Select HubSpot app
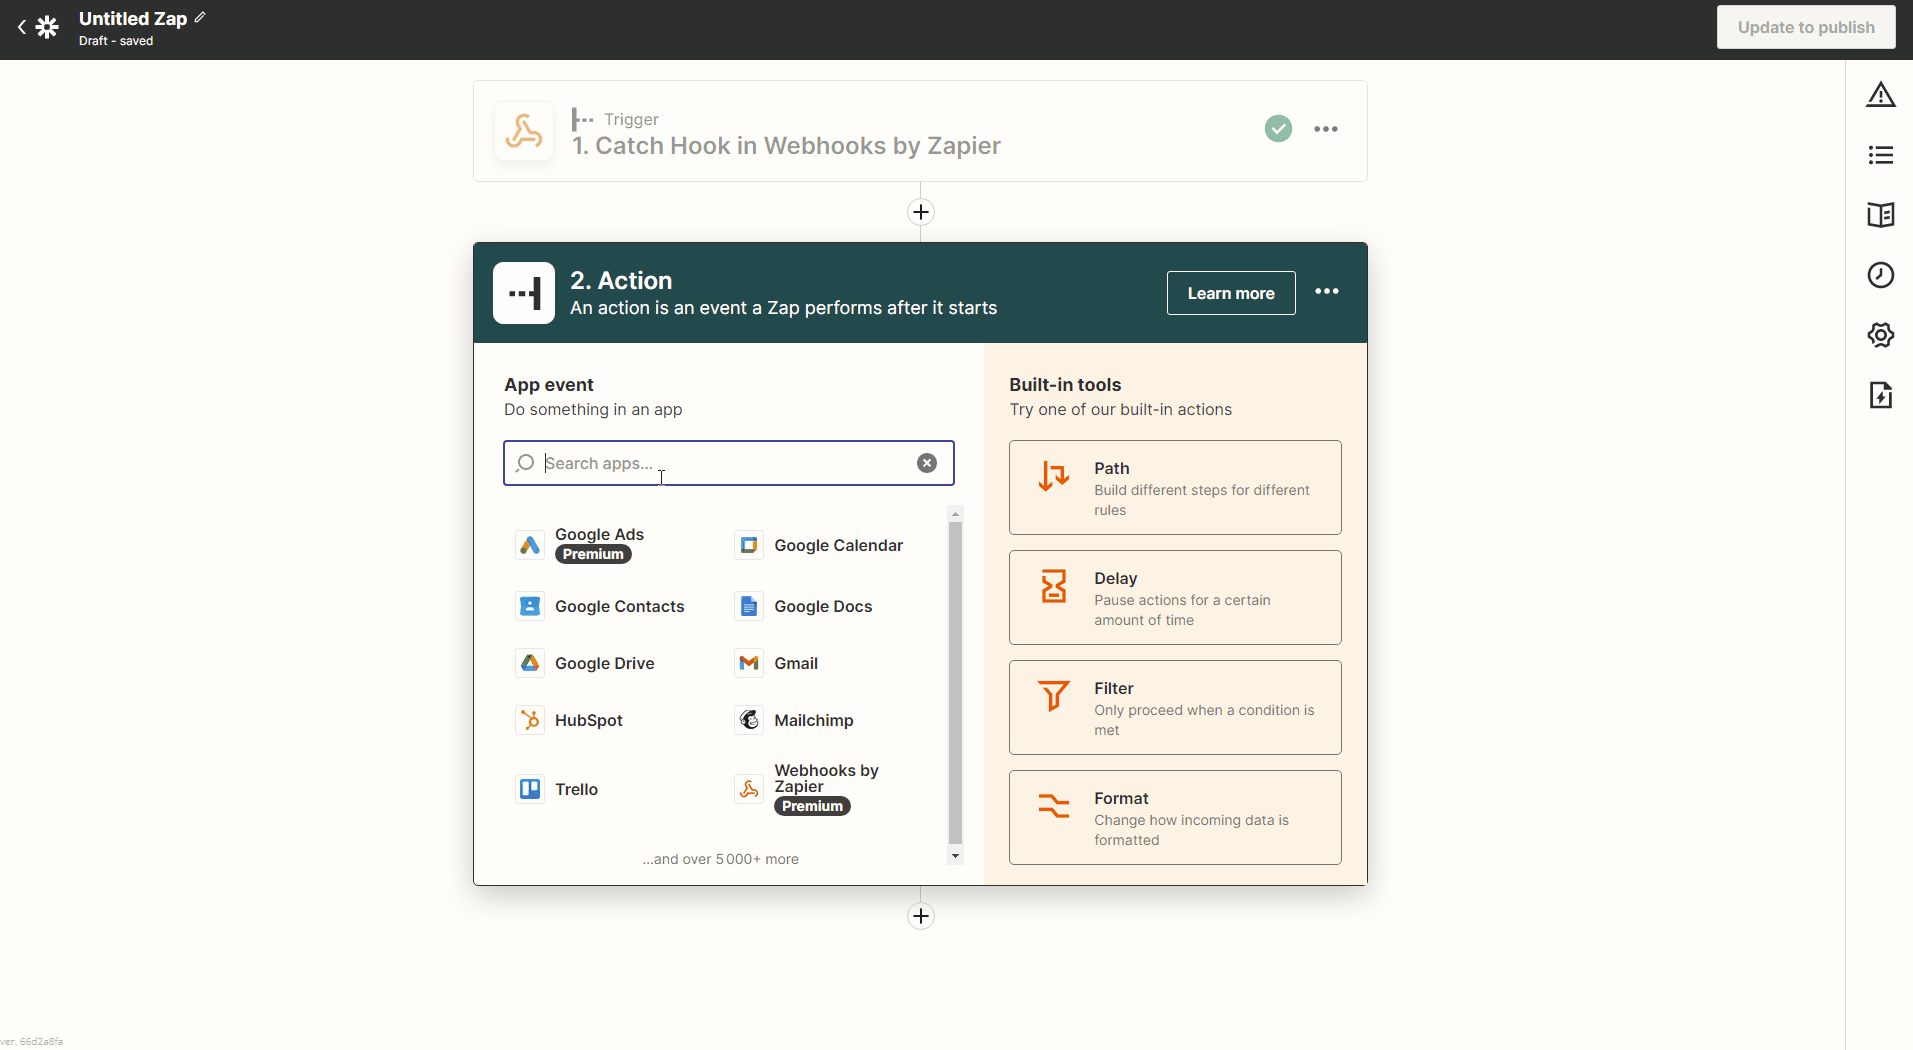Image resolution: width=1913 pixels, height=1050 pixels. [569, 720]
